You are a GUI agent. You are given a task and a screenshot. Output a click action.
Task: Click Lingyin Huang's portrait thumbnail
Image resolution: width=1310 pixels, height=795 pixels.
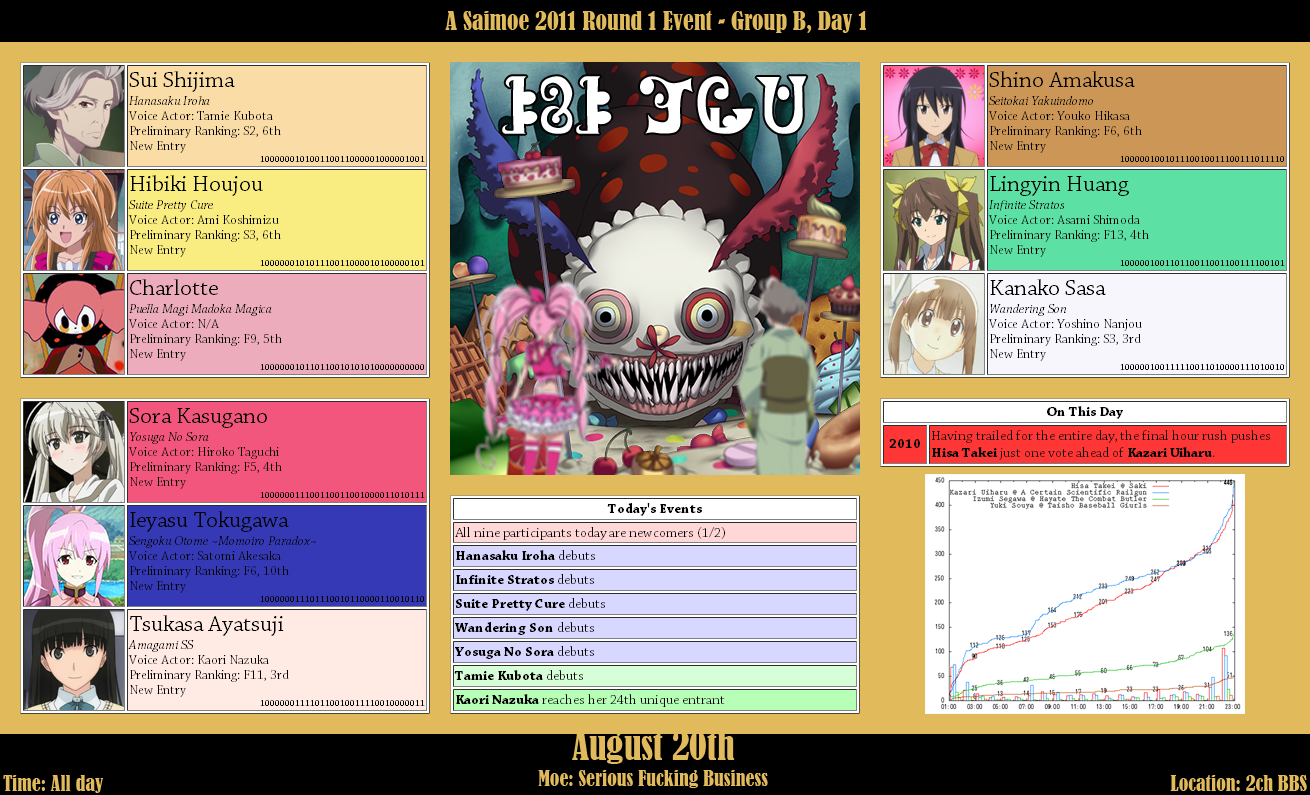(934, 220)
